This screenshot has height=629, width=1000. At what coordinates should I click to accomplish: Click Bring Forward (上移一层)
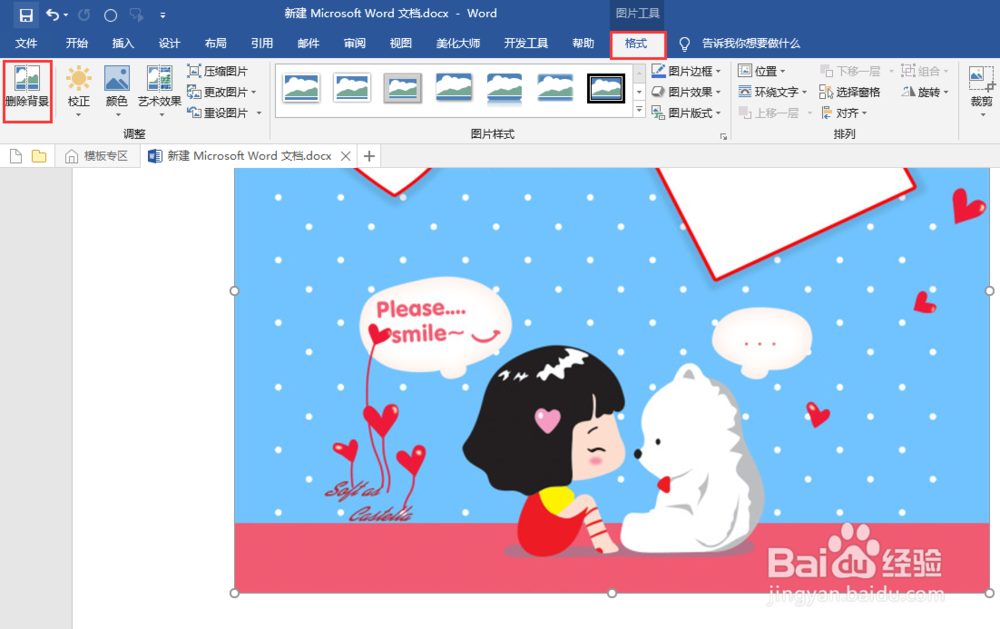[x=775, y=113]
